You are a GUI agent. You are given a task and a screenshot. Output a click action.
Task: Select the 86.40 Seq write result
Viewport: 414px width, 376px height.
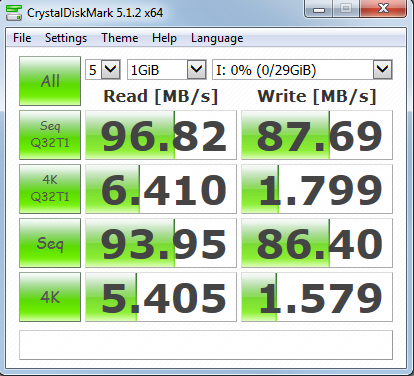tap(317, 243)
